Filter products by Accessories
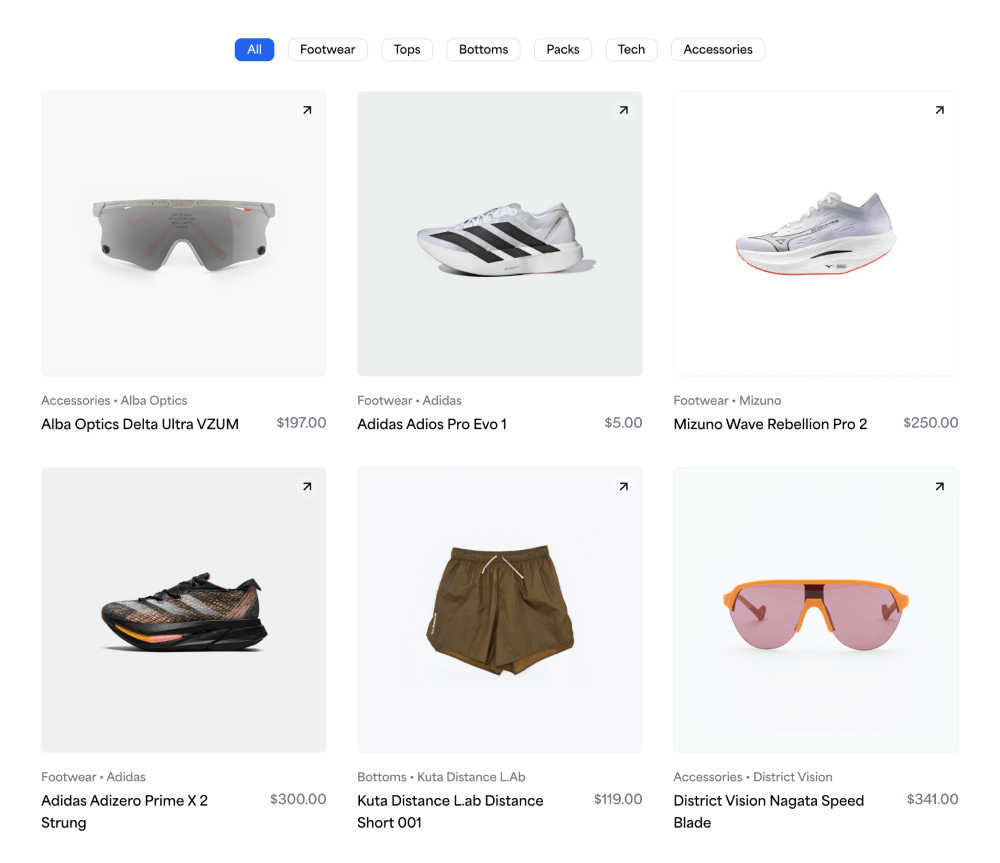The width and height of the screenshot is (1000, 863). (x=718, y=50)
